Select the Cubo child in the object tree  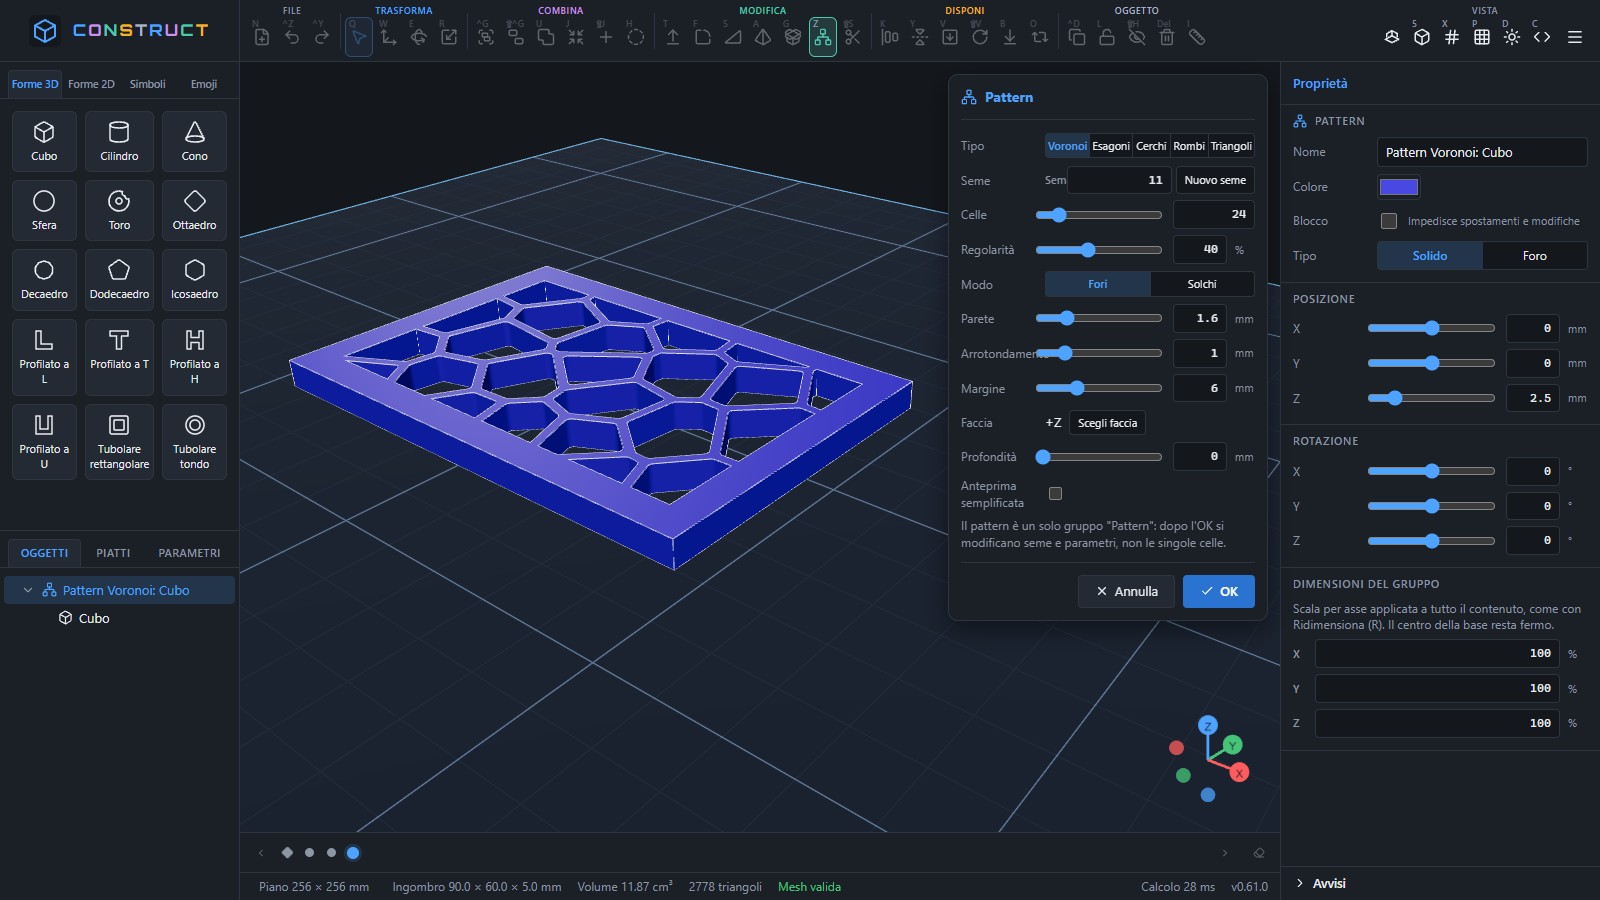[94, 618]
